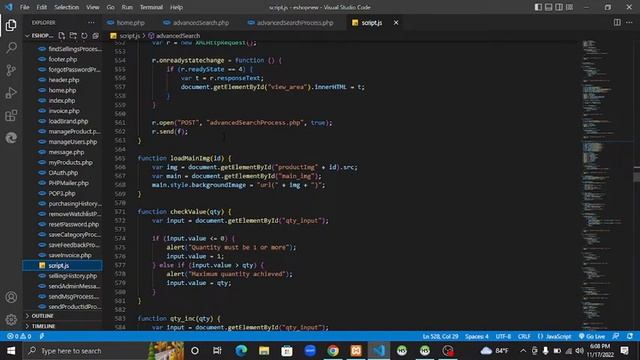Open Source Control view
The image size is (640, 360).
tap(11, 70)
